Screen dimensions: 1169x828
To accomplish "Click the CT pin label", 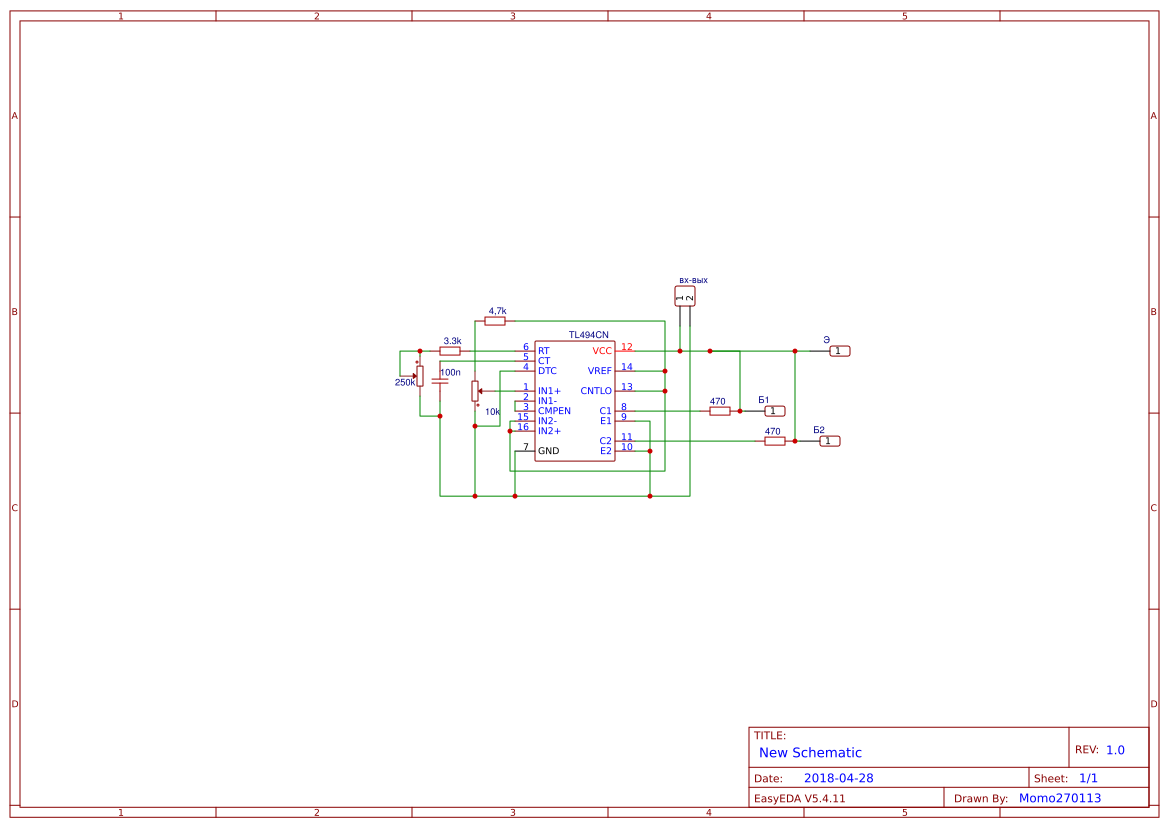I will coord(544,361).
